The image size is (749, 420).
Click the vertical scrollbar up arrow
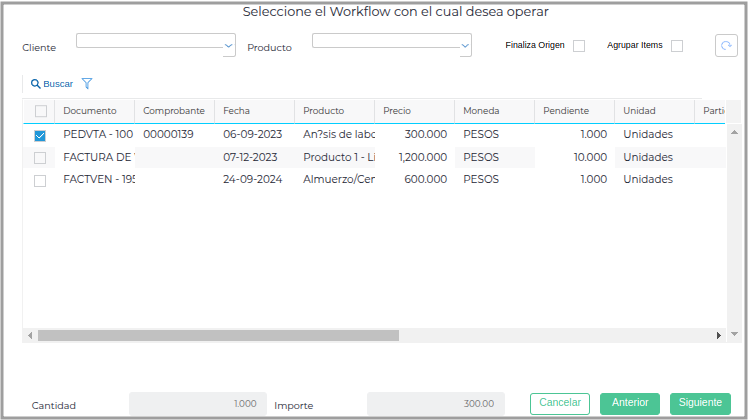coord(734,132)
